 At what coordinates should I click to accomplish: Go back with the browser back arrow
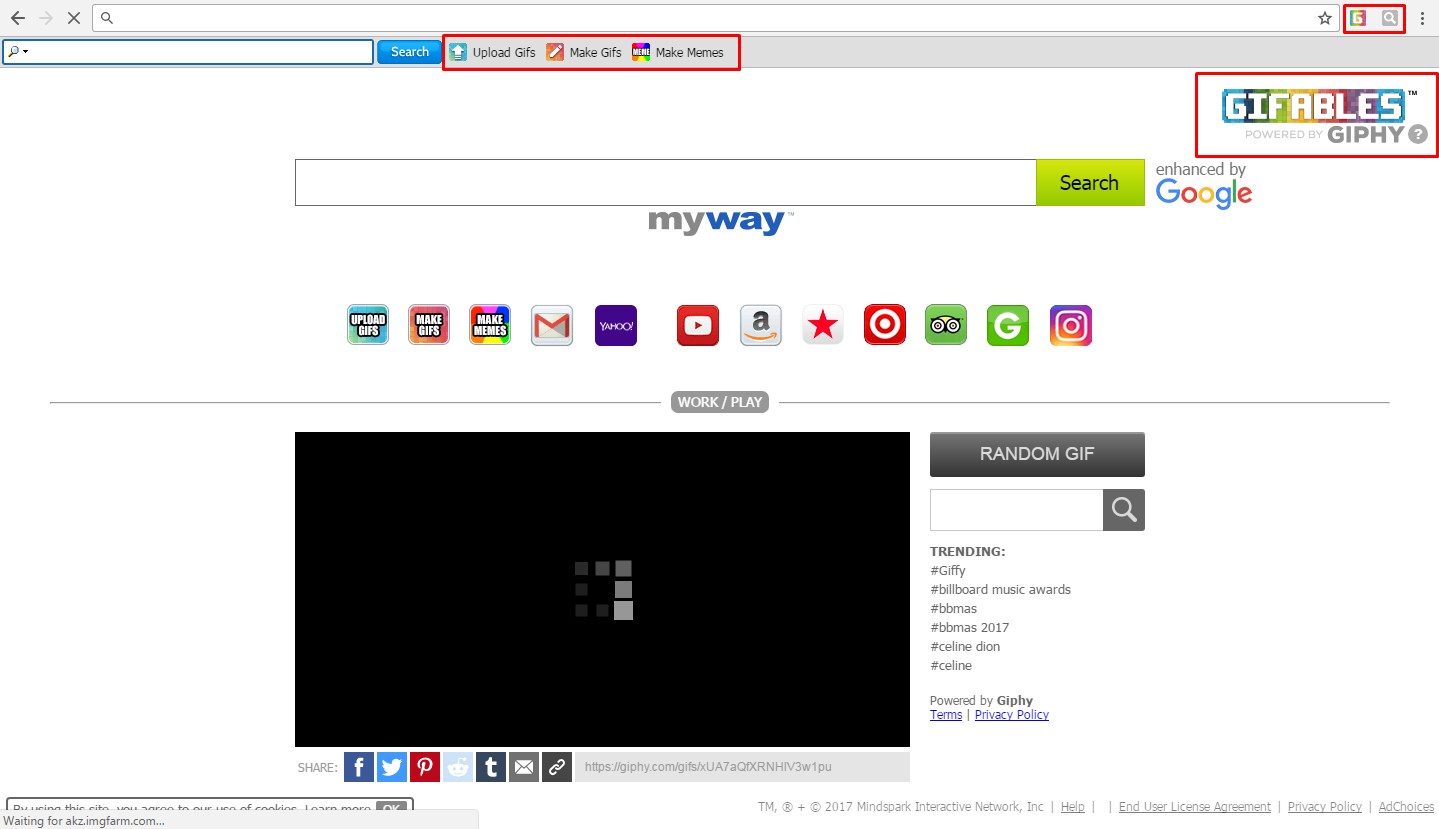click(18, 18)
